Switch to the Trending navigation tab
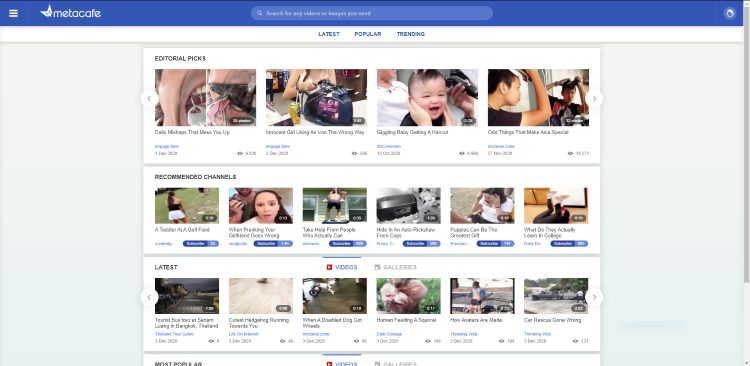 (410, 34)
